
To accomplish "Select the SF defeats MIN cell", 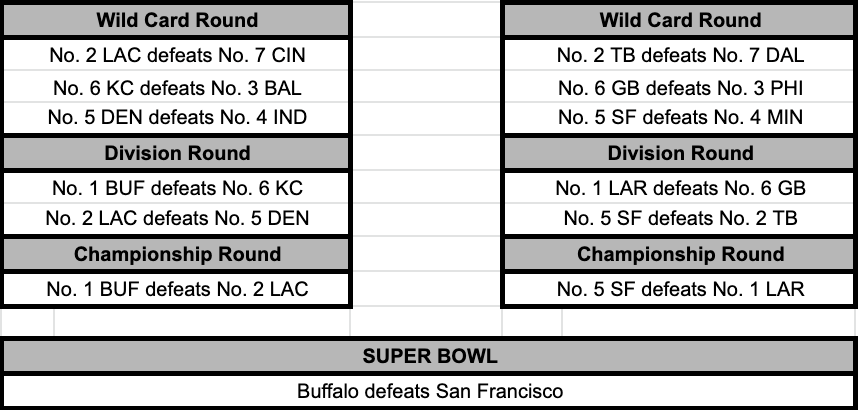I will tap(680, 118).
